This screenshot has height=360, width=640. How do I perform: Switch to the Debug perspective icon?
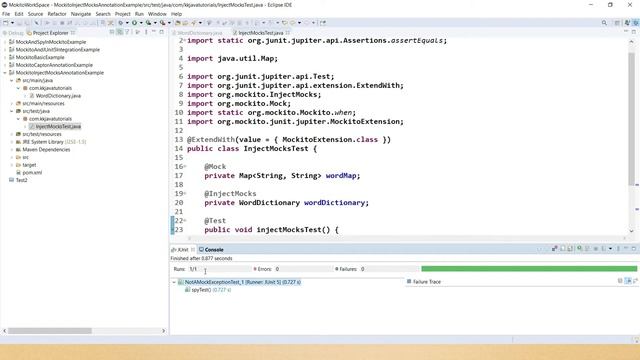(636, 23)
